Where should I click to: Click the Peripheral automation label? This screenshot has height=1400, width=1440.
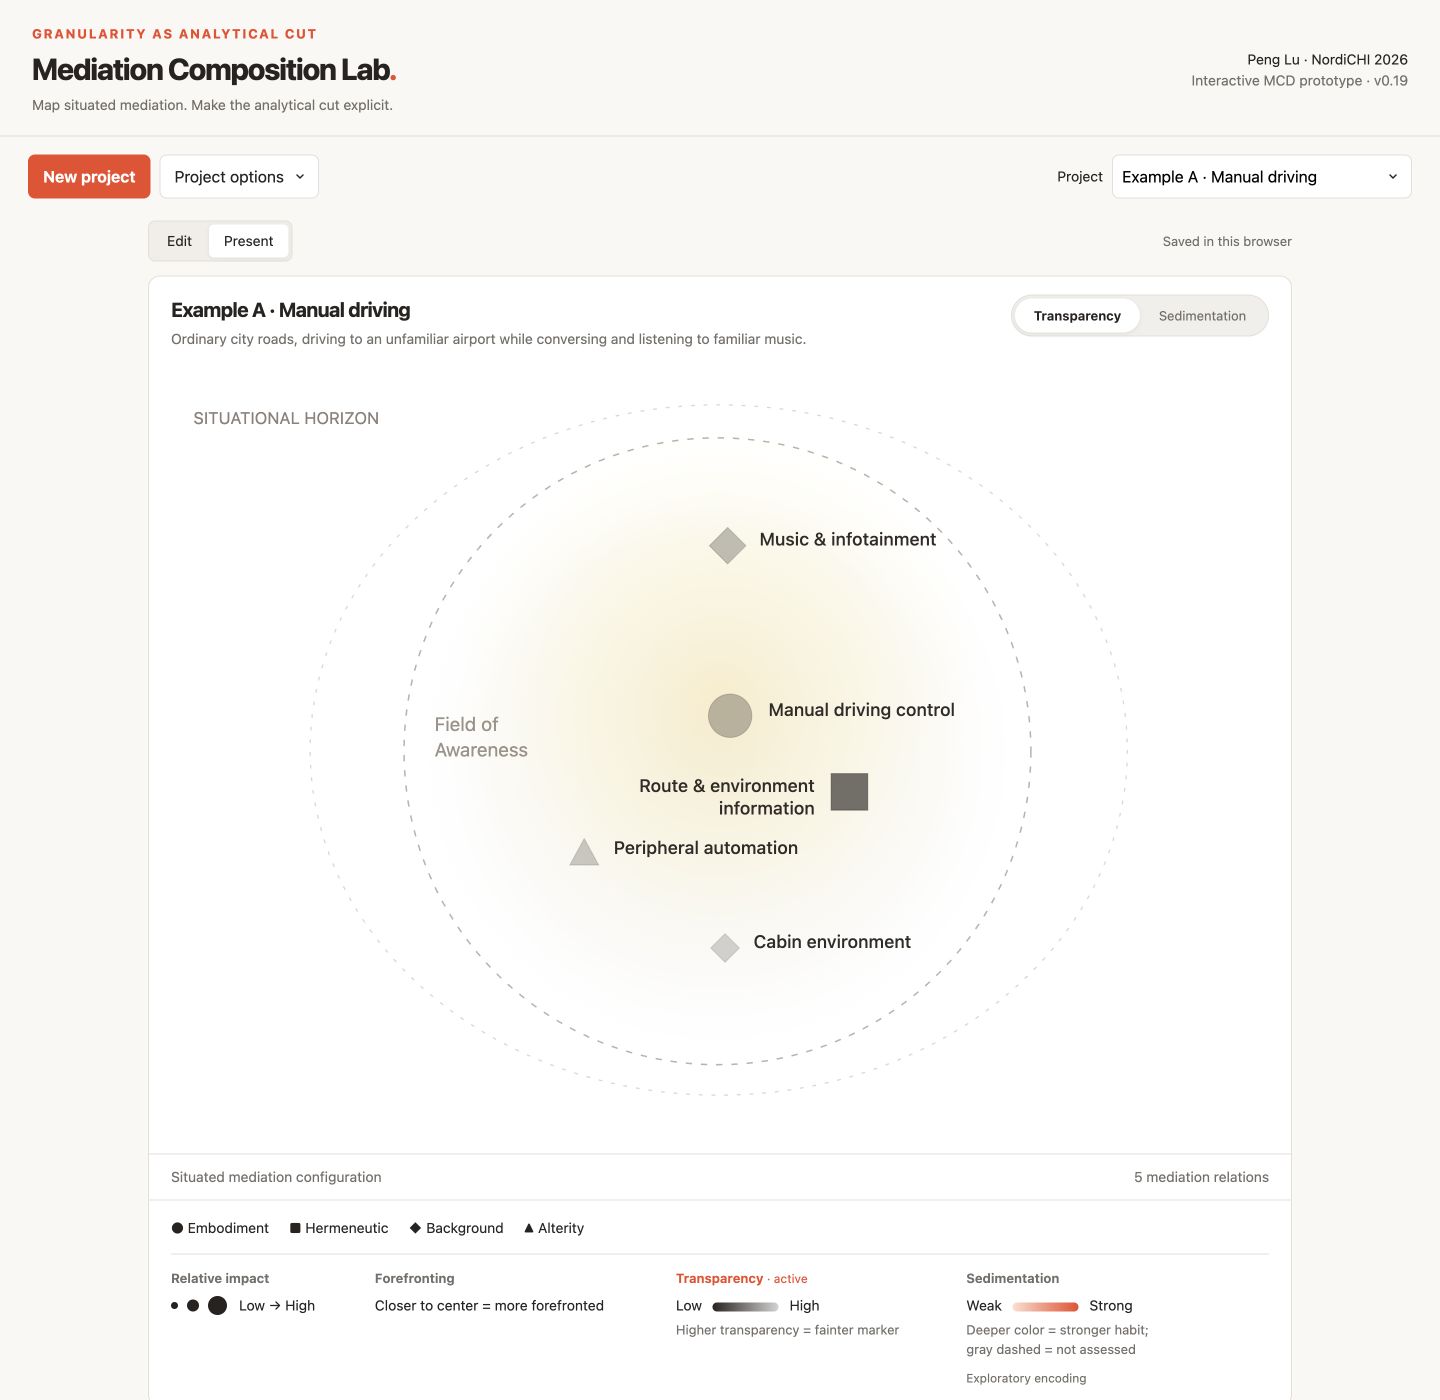pyautogui.click(x=705, y=848)
